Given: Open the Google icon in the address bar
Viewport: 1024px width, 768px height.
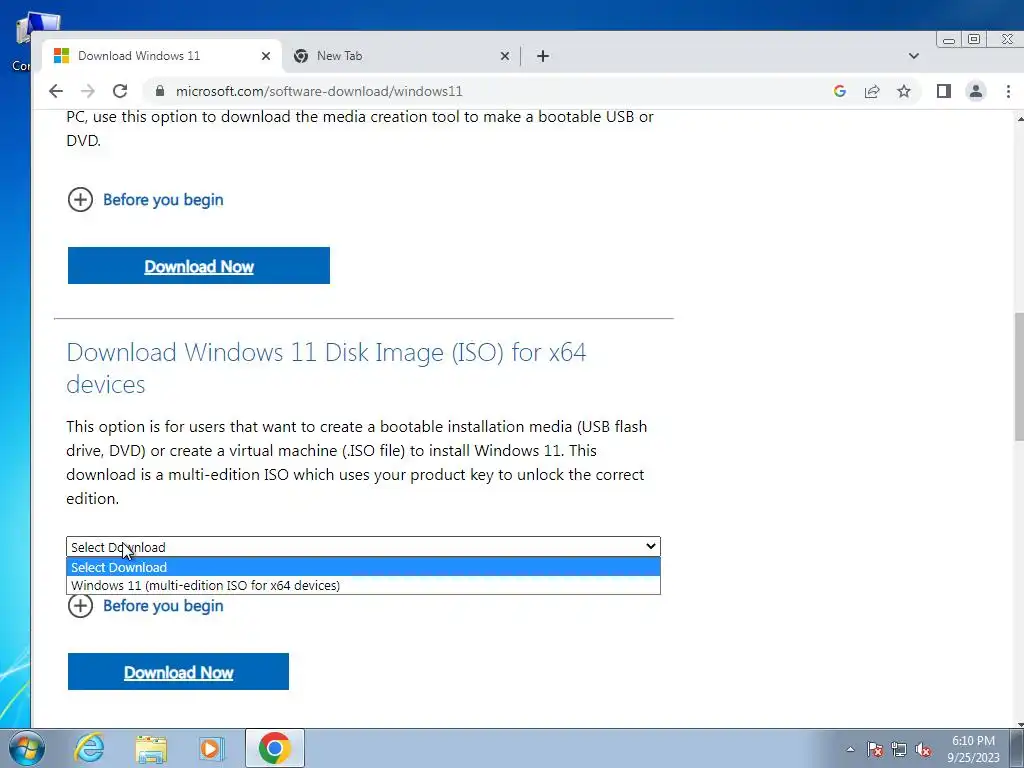Looking at the screenshot, I should tap(840, 91).
